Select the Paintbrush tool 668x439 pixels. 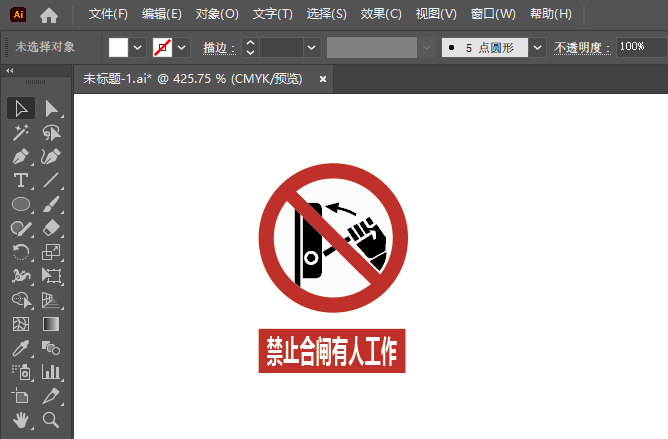[51, 204]
